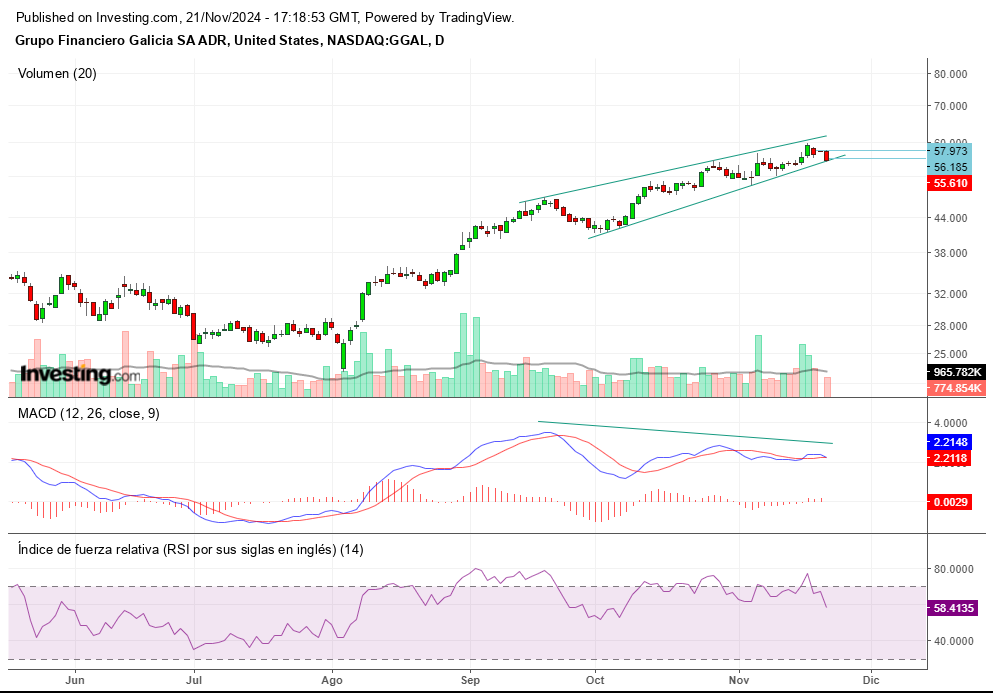Click the lower wedge trendline on price chart

[717, 197]
